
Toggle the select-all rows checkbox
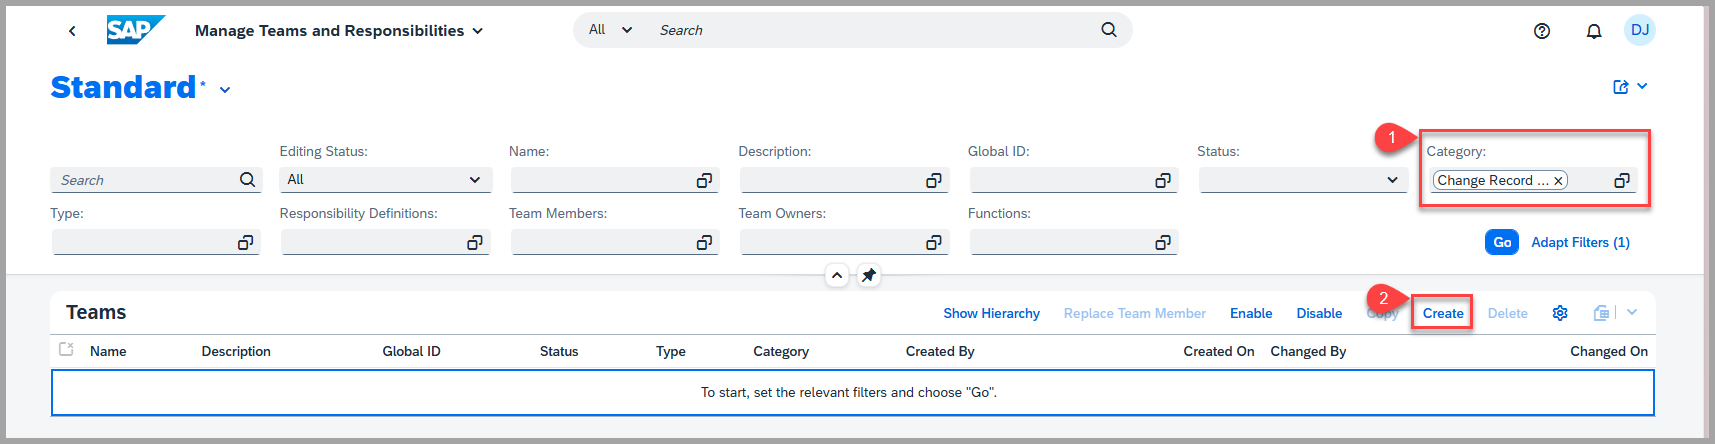(67, 350)
